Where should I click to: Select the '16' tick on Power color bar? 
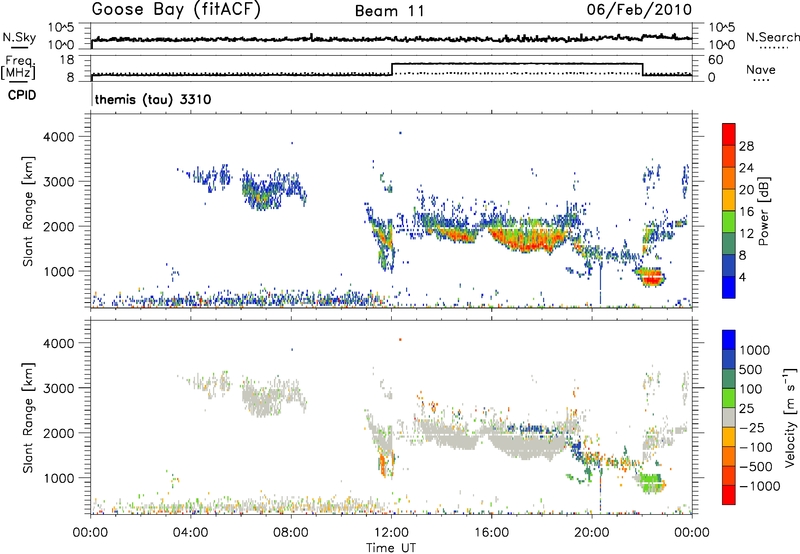pyautogui.click(x=746, y=212)
